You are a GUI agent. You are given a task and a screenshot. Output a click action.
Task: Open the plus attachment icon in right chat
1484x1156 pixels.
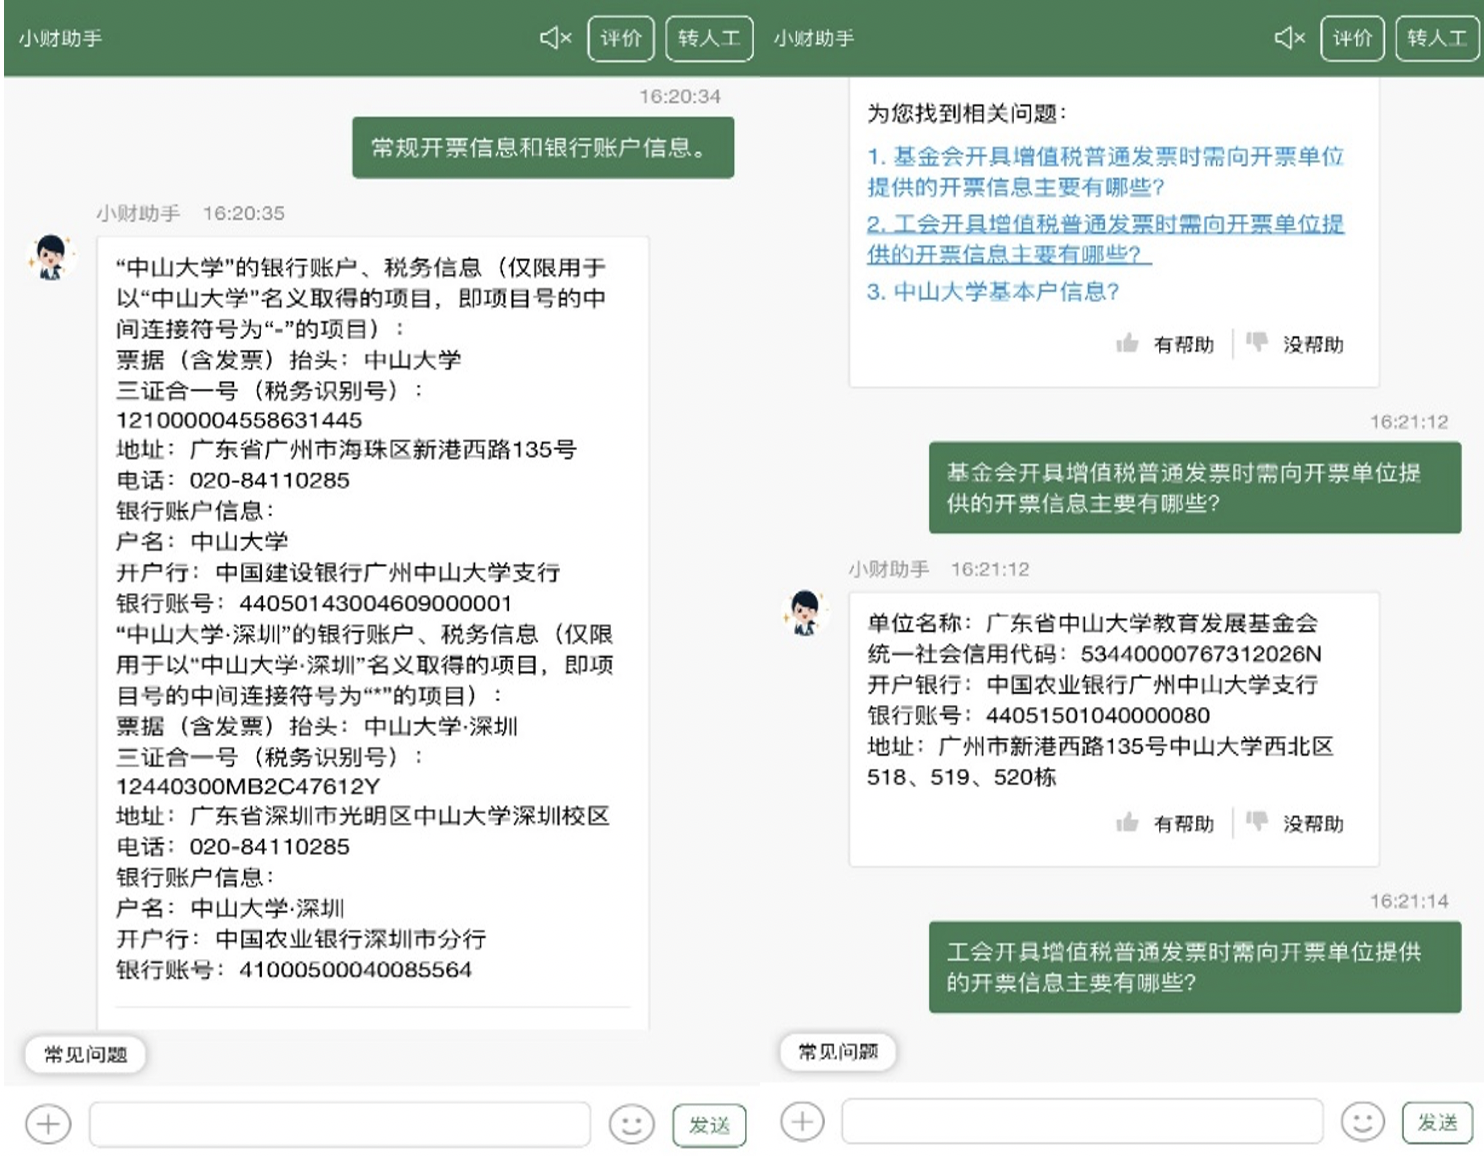tap(802, 1121)
